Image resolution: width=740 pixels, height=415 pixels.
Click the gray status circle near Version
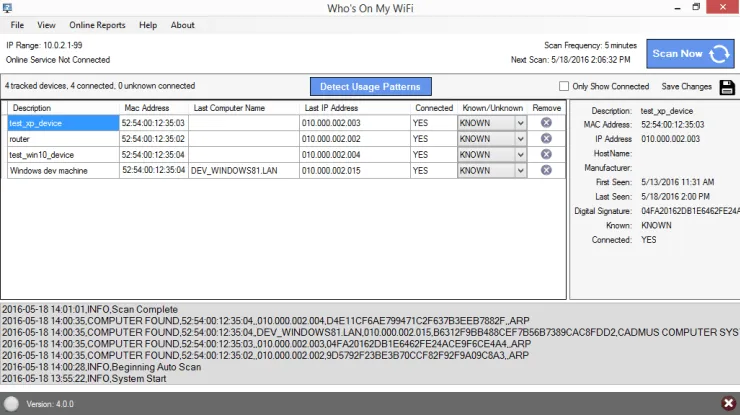click(11, 404)
